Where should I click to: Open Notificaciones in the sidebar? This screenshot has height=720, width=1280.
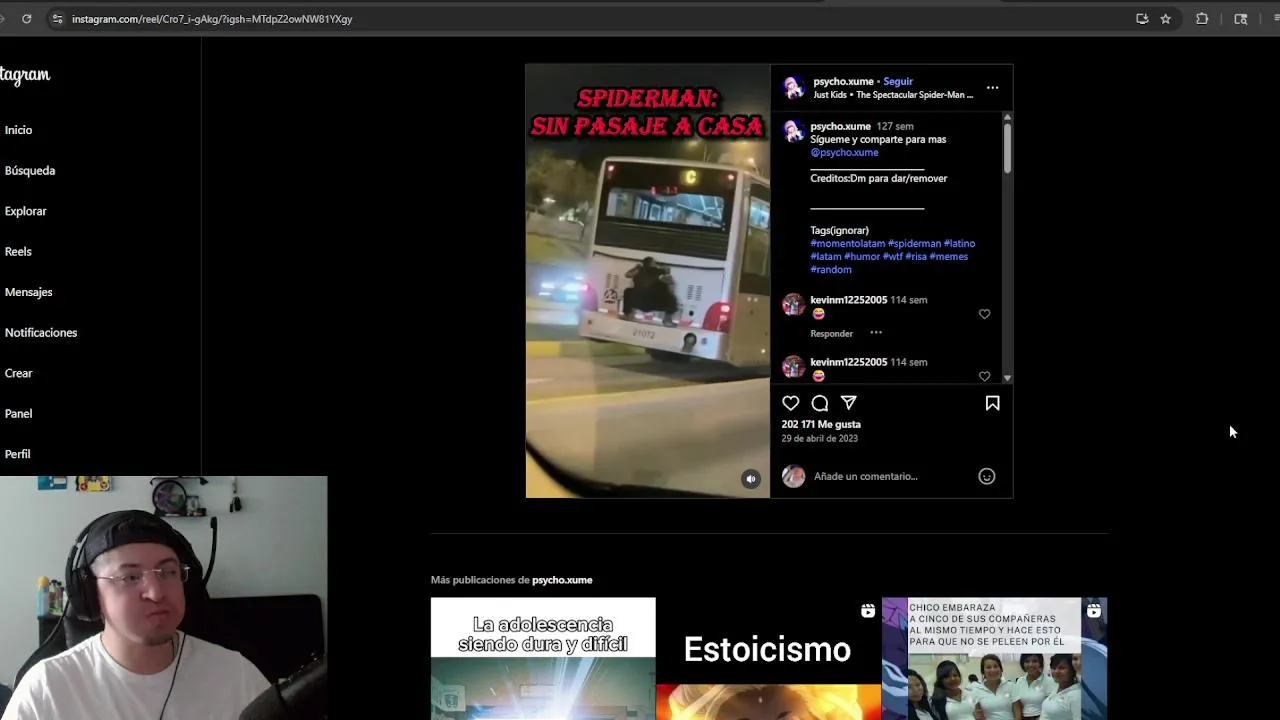pyautogui.click(x=40, y=333)
